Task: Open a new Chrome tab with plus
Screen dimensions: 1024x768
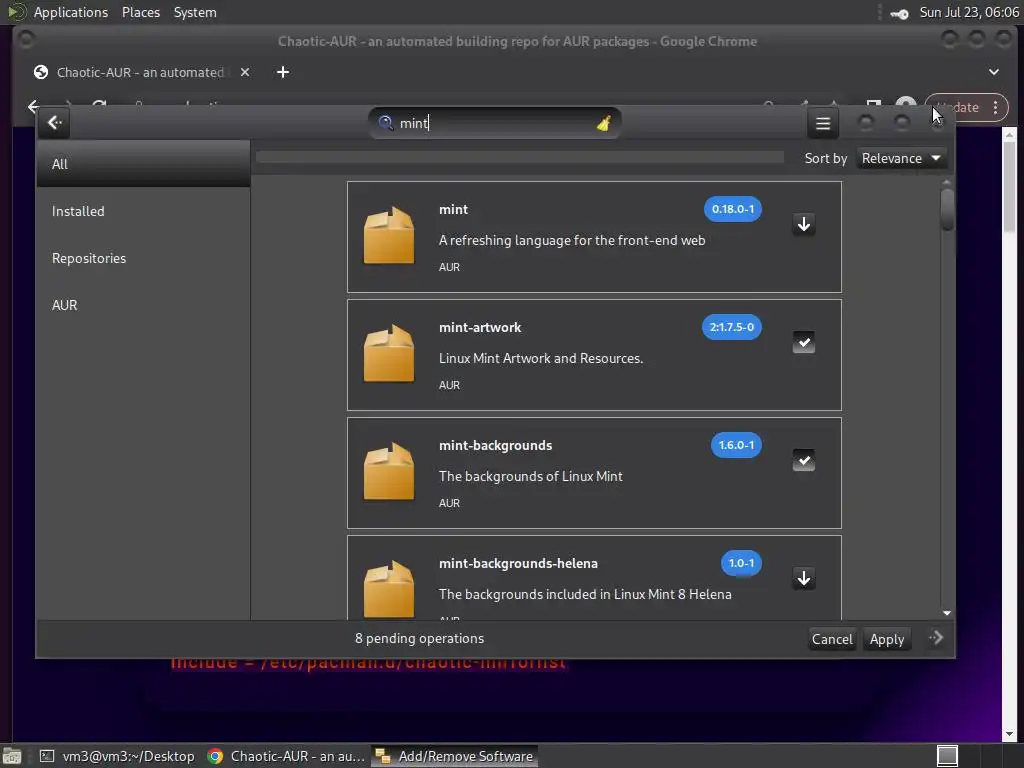Action: tap(283, 72)
